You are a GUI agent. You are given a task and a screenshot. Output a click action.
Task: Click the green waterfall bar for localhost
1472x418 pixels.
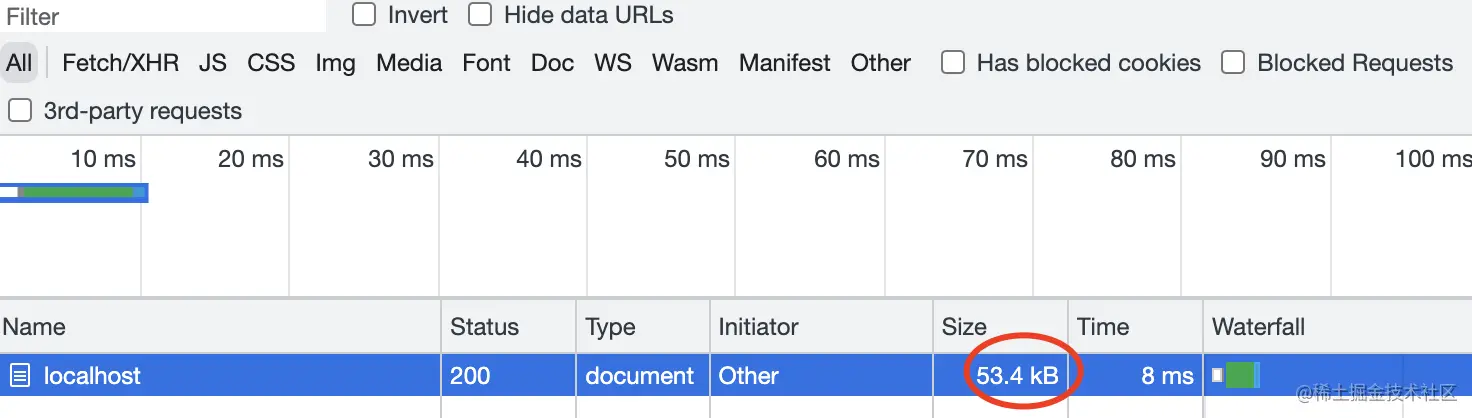click(1239, 376)
